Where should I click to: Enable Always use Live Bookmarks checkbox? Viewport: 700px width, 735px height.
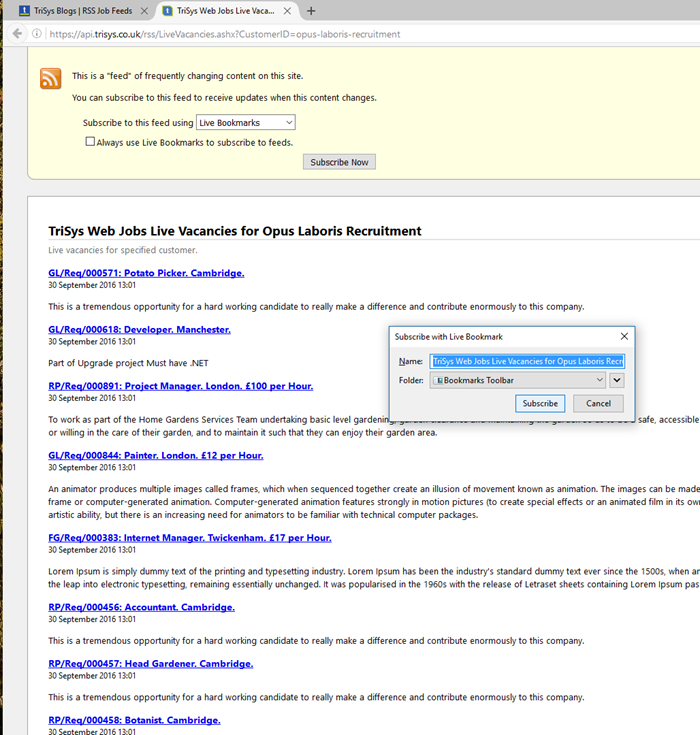(90, 141)
